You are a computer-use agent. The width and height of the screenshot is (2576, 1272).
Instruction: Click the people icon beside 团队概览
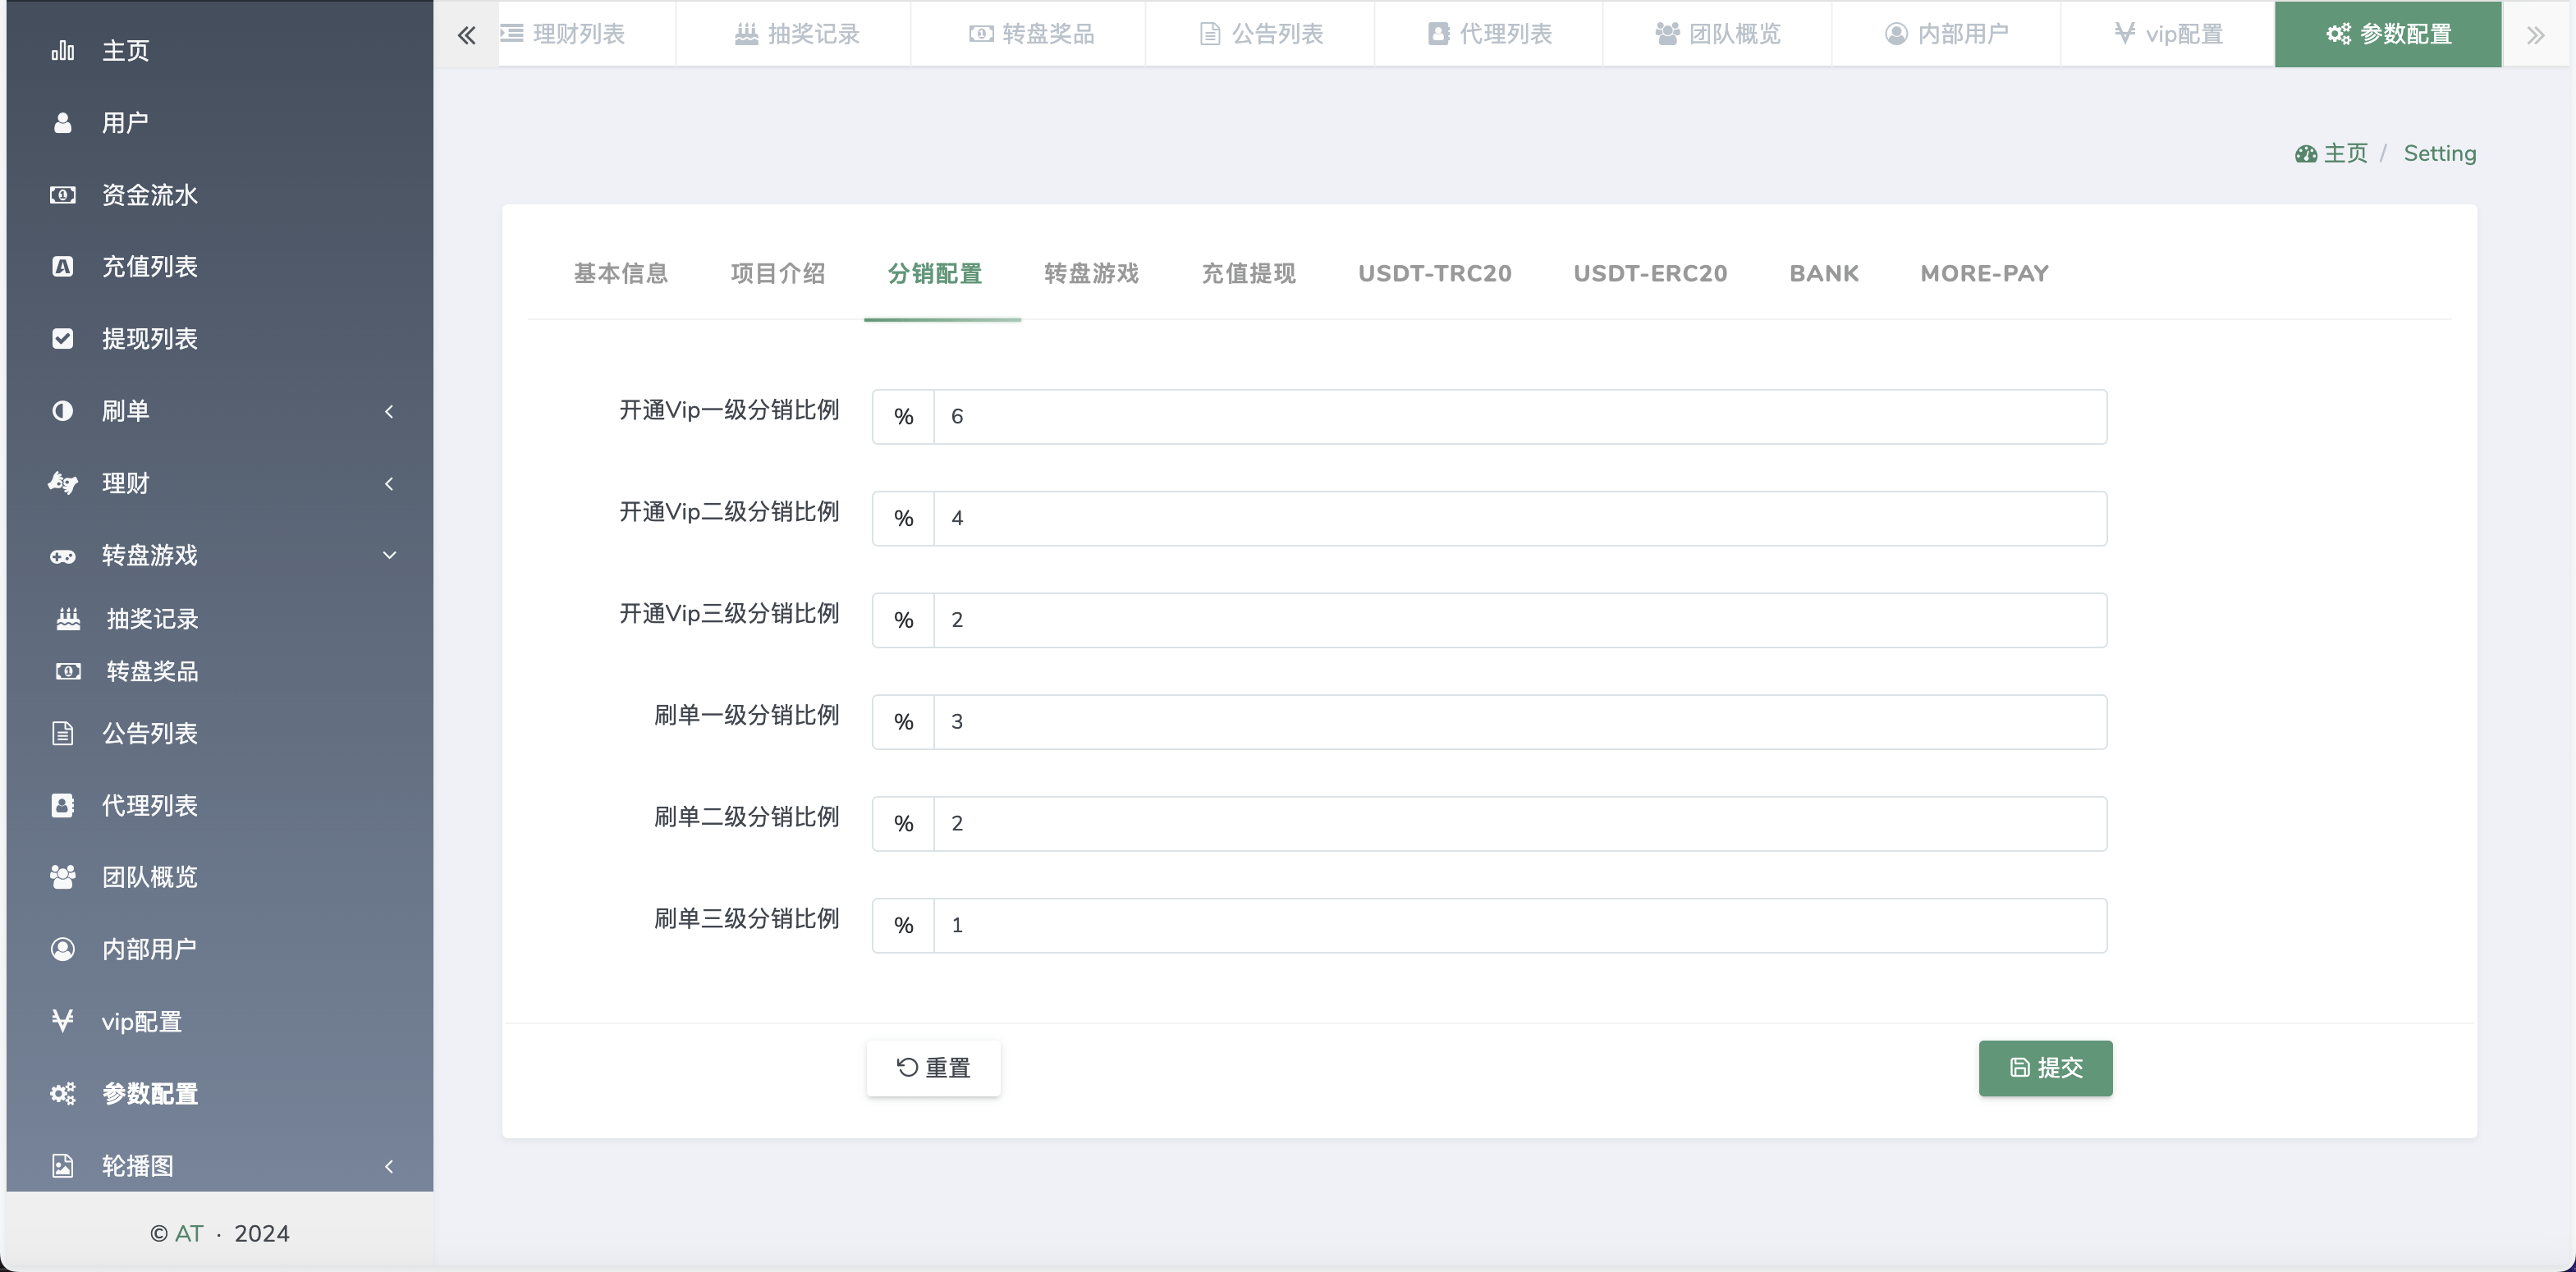[x=62, y=877]
